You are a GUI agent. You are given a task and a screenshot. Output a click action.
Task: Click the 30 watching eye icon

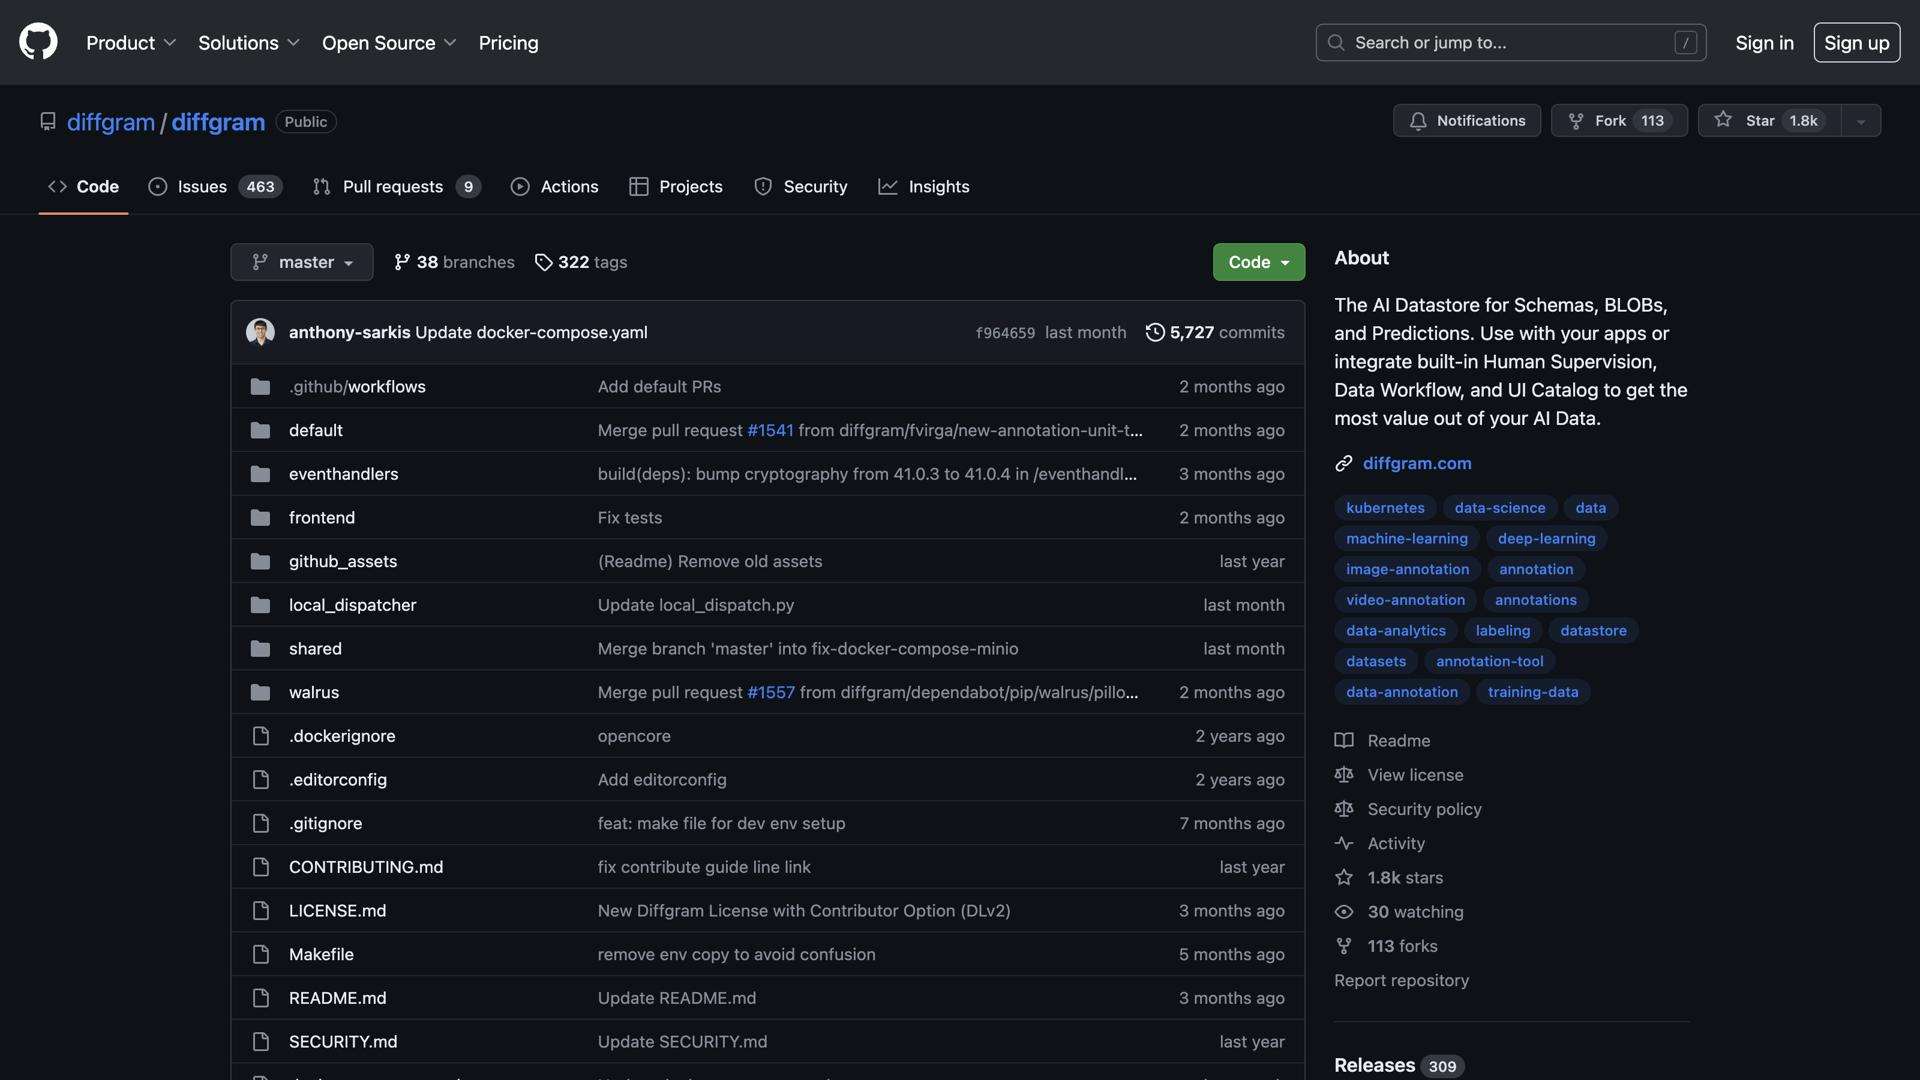click(1344, 912)
